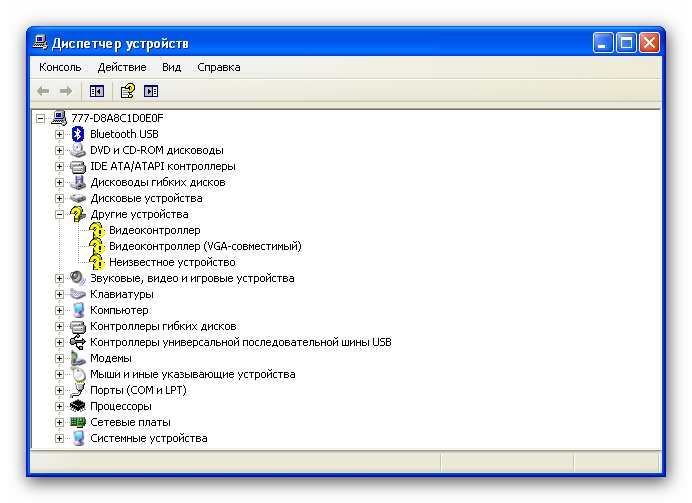692x503 pixels.
Task: Click the icon beside Системные устройства
Action: (x=78, y=438)
